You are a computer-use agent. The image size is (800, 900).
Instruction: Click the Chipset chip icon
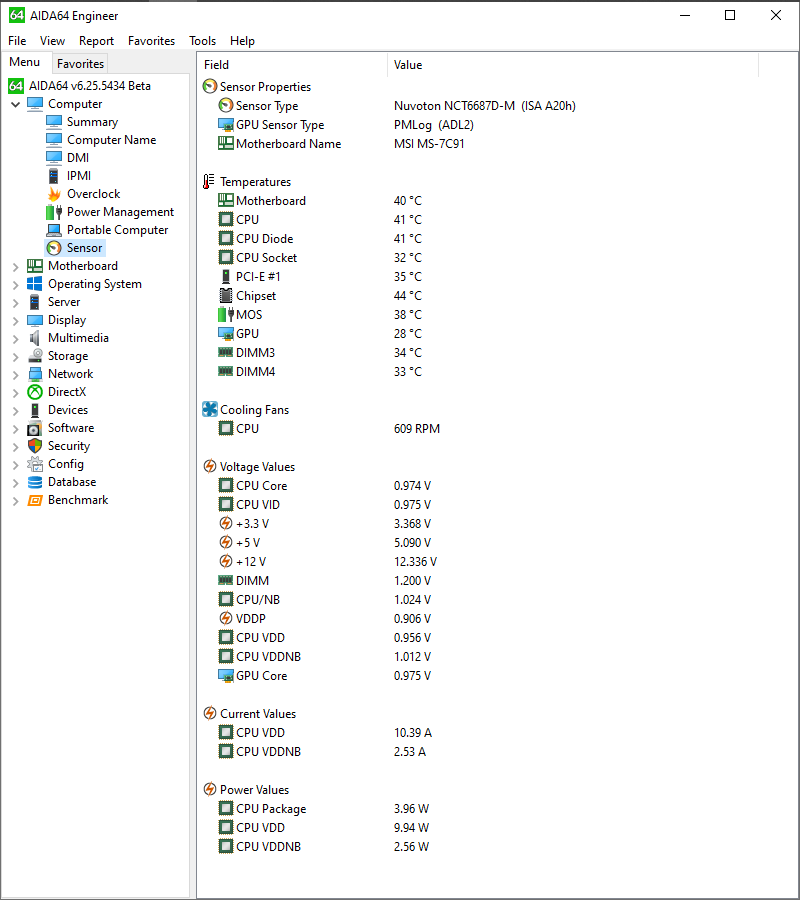point(226,296)
